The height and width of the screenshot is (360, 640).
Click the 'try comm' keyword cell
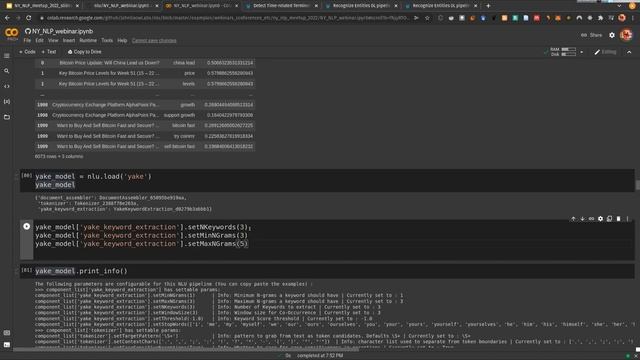(184, 136)
